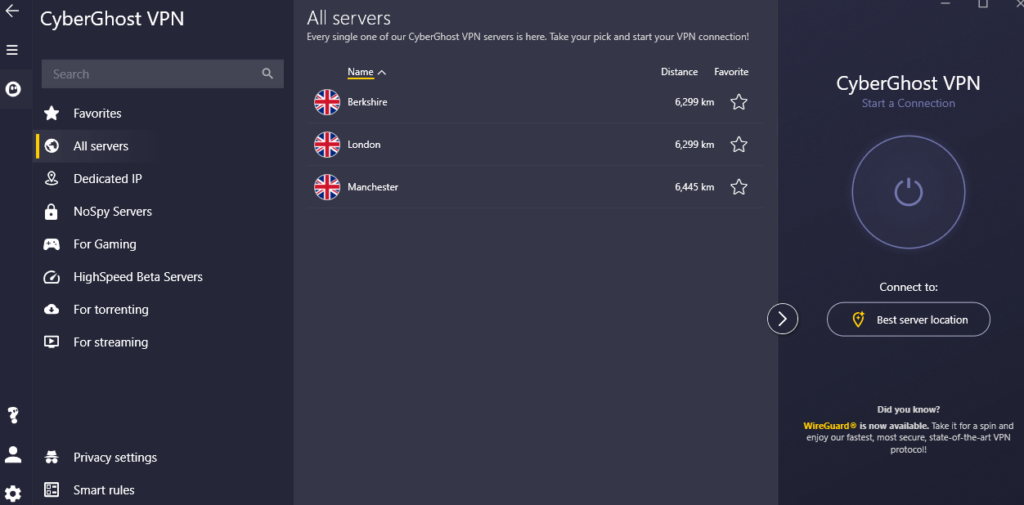Collapse panel with round arrow button
The image size is (1024, 505).
(782, 319)
